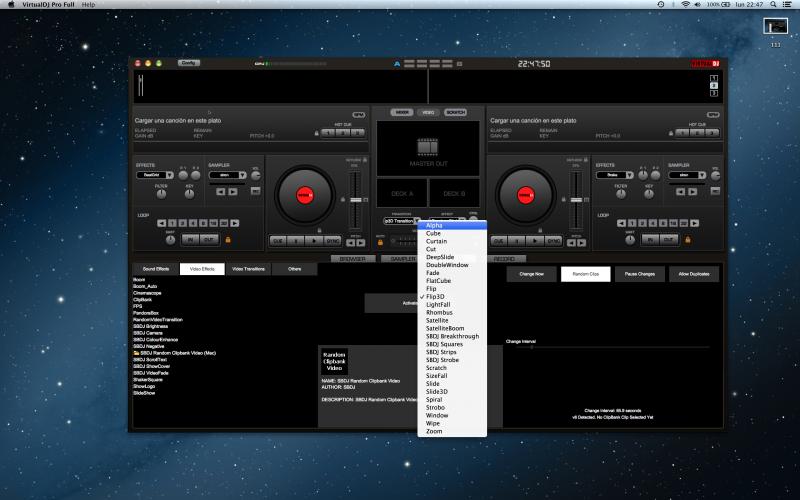
Task: Open the Notification Center icon
Action: (x=787, y=5)
